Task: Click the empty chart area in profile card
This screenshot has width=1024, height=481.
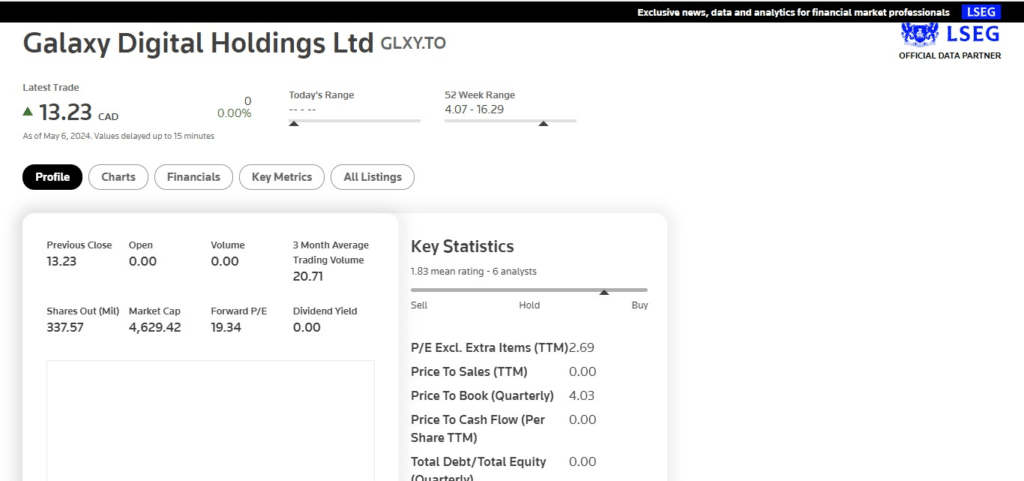Action: tap(210, 420)
